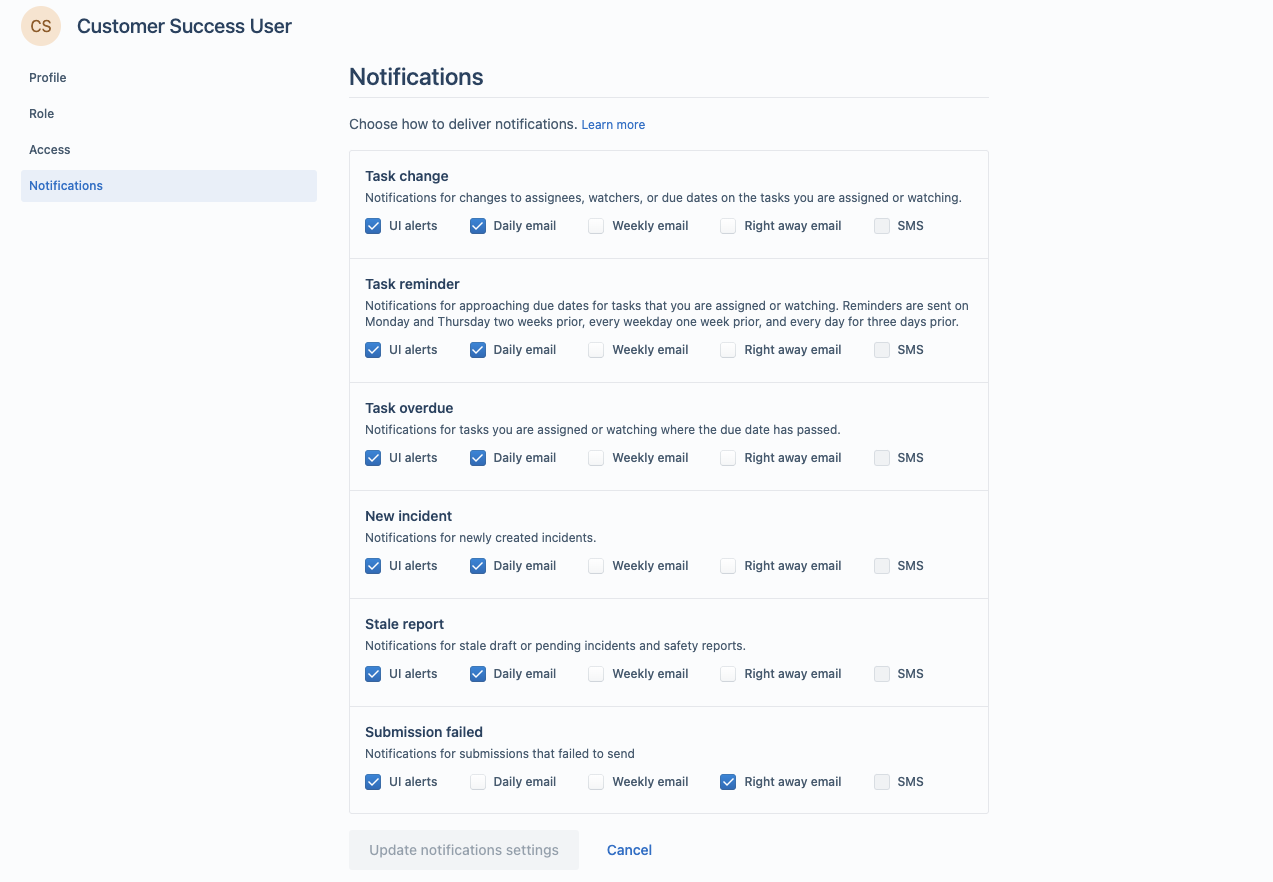Click the Customer Success User name

tap(184, 27)
